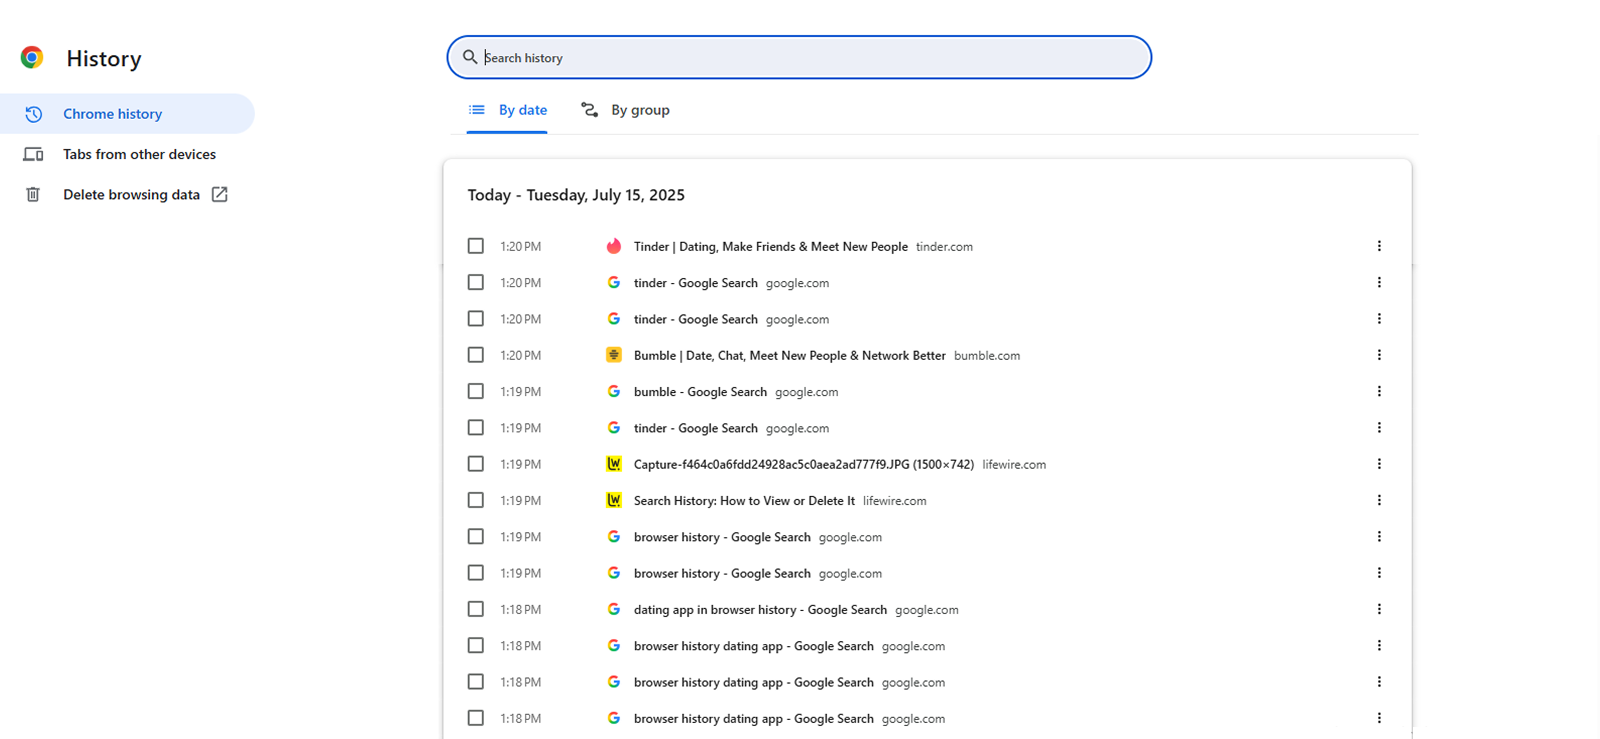Image resolution: width=1600 pixels, height=739 pixels.
Task: Click the Tinder flame favicon
Action: (614, 246)
